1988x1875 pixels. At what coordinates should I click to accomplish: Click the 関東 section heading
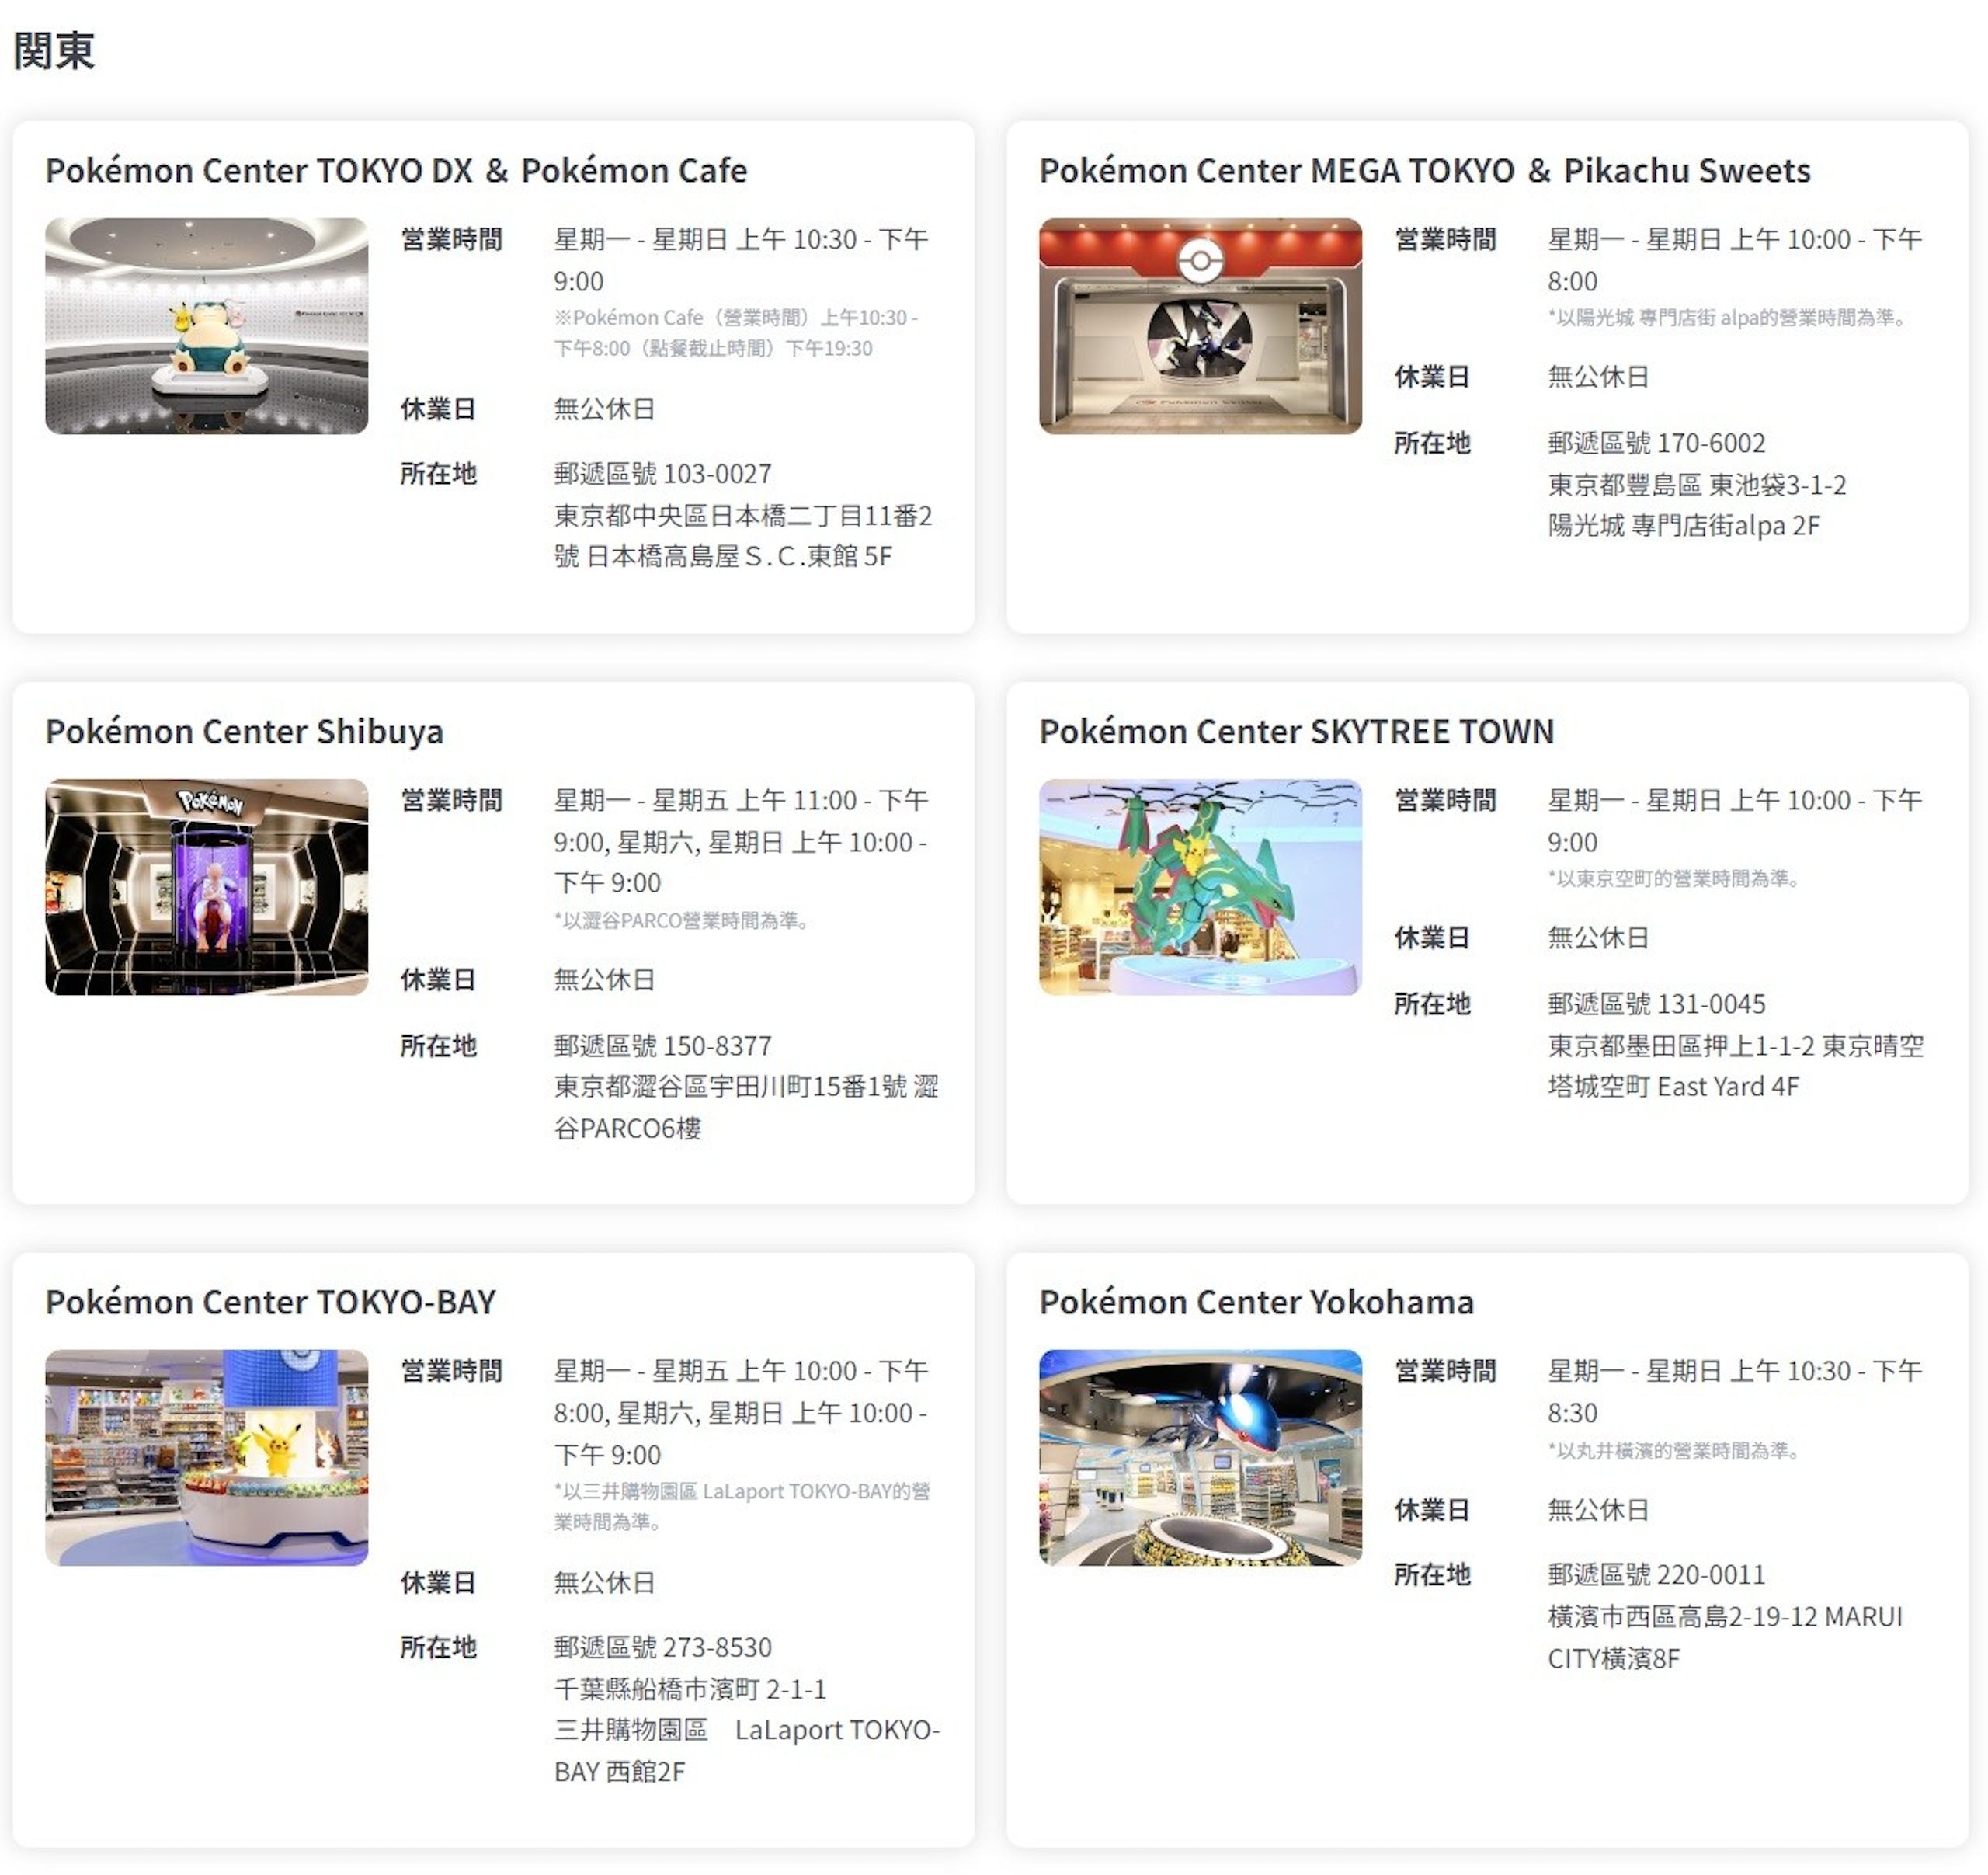[54, 50]
